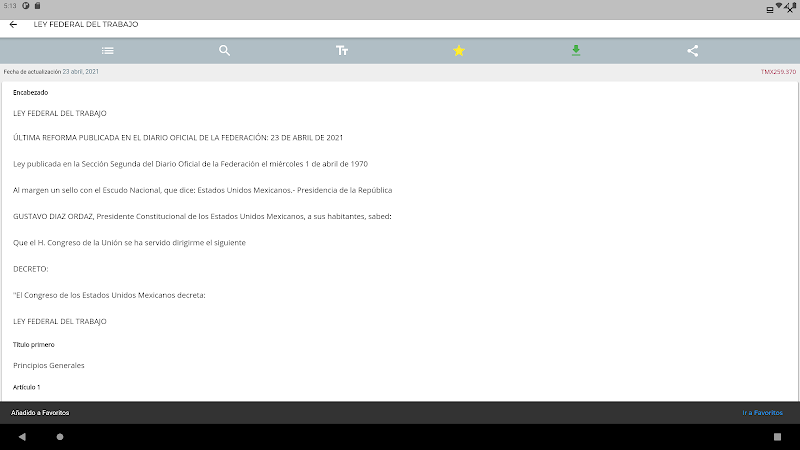Open search with the magnifying glass icon
Screen dimensions: 800x450
click(x=225, y=51)
